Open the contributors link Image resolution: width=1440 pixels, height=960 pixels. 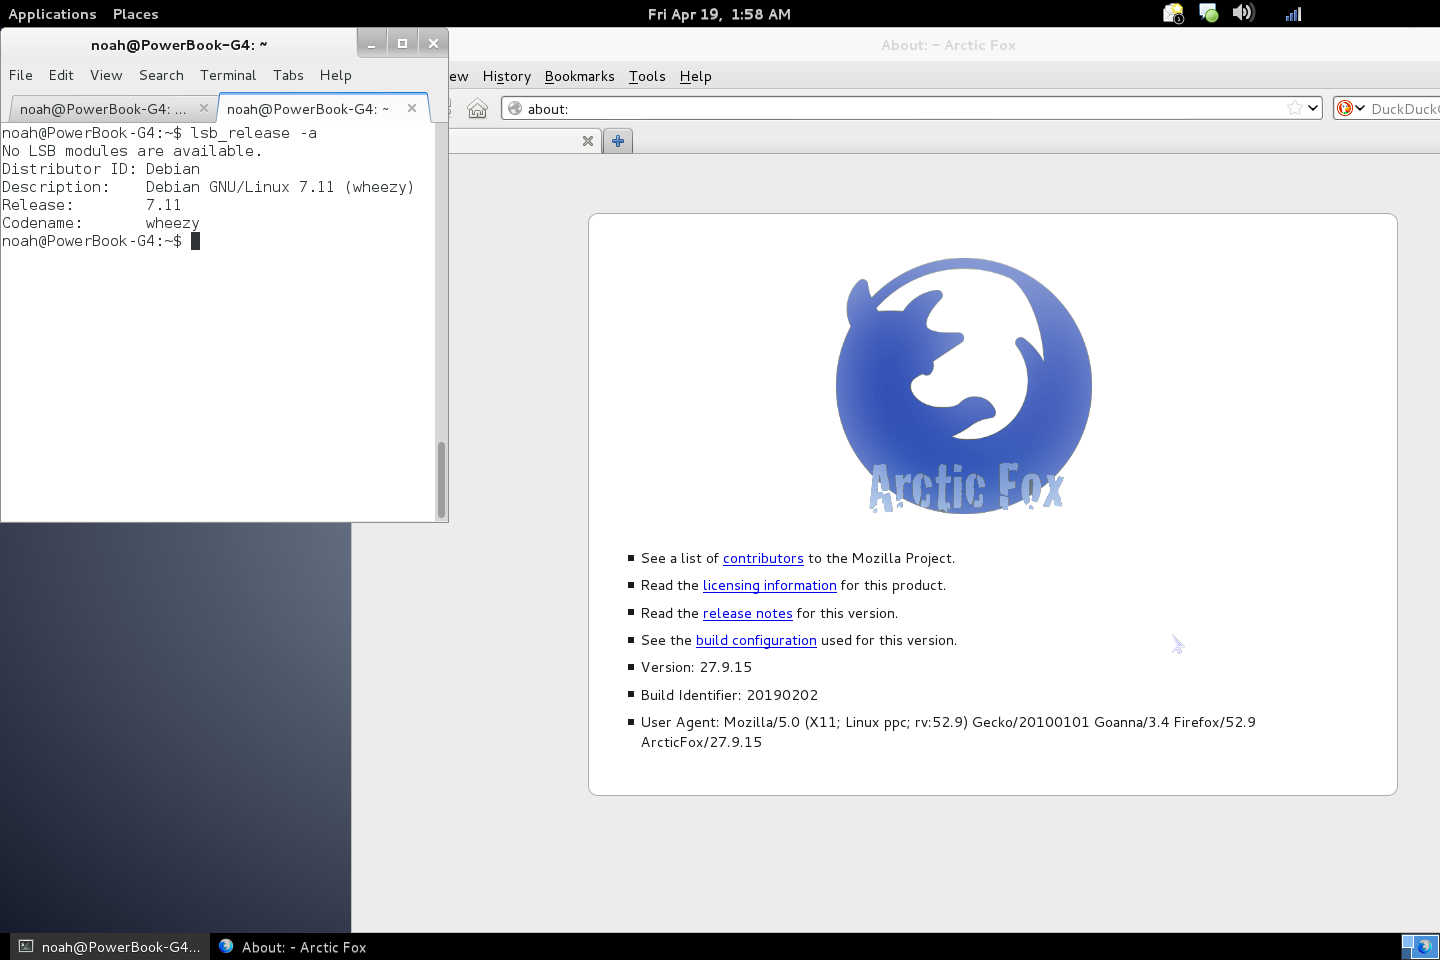763,558
